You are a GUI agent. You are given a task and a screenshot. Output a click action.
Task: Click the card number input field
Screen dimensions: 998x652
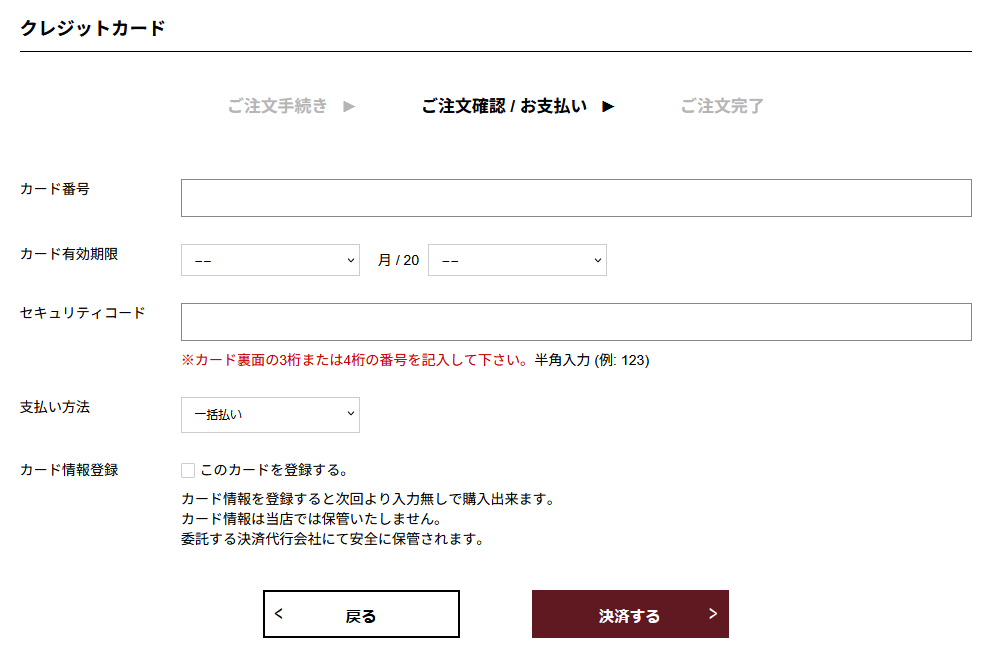click(x=576, y=198)
